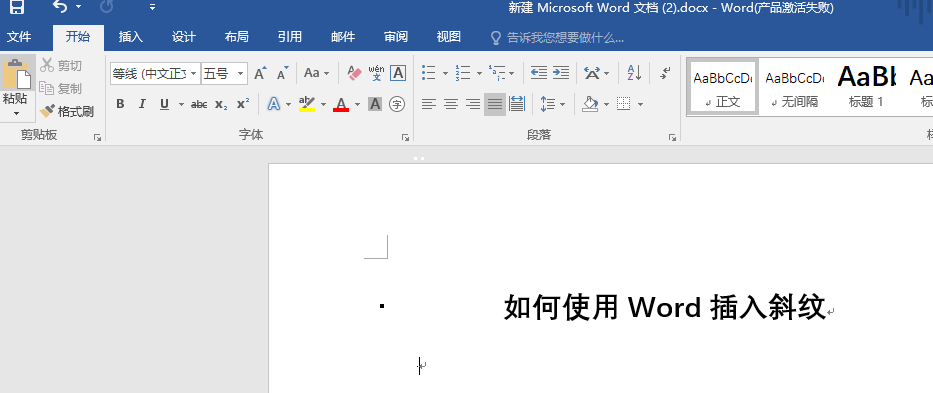Toggle italic formatting
The width and height of the screenshot is (933, 393).
[x=142, y=104]
